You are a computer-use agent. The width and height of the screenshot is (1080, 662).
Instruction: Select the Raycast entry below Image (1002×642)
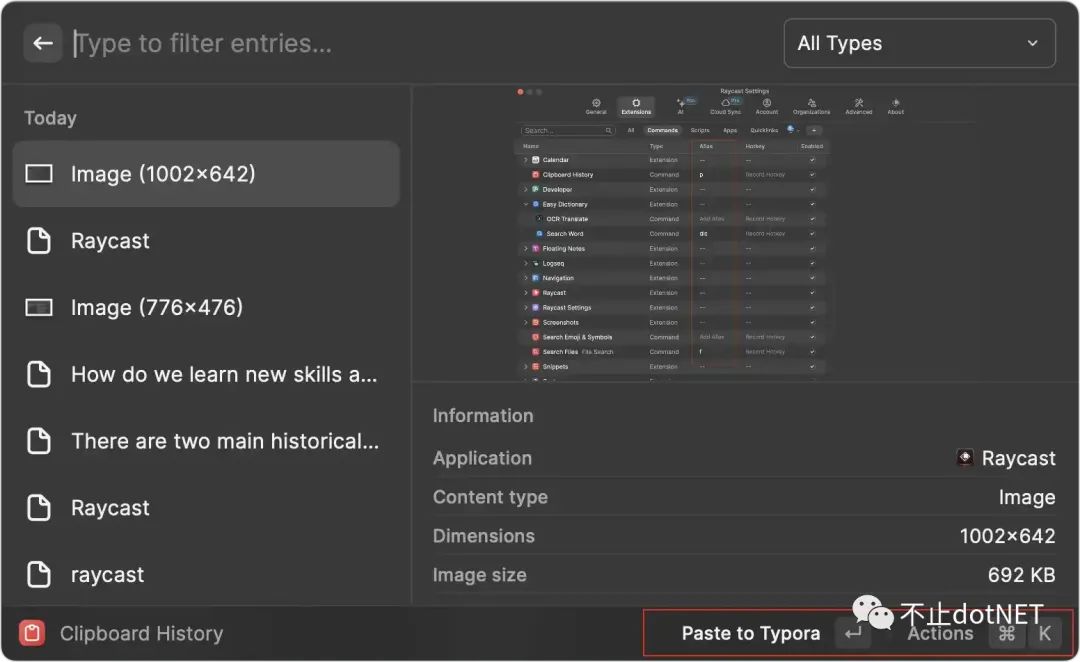point(206,241)
